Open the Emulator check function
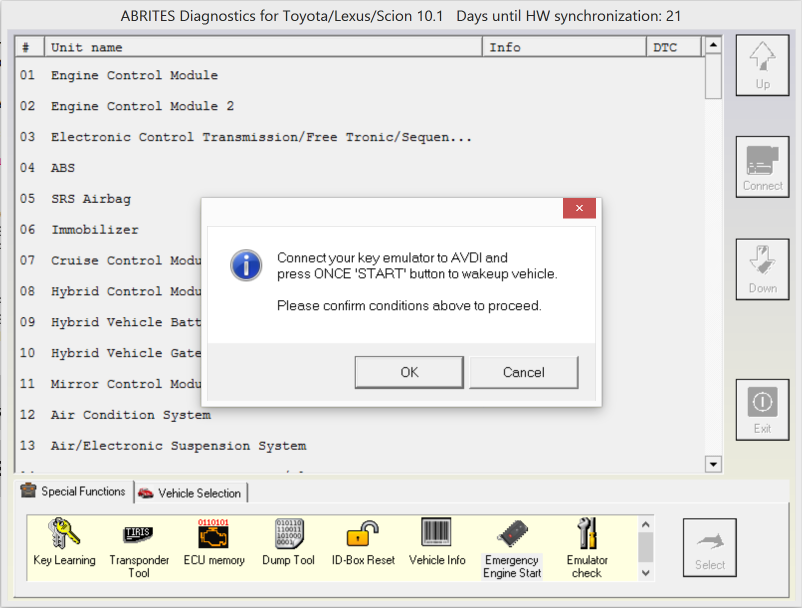This screenshot has height=608, width=802. tap(587, 549)
